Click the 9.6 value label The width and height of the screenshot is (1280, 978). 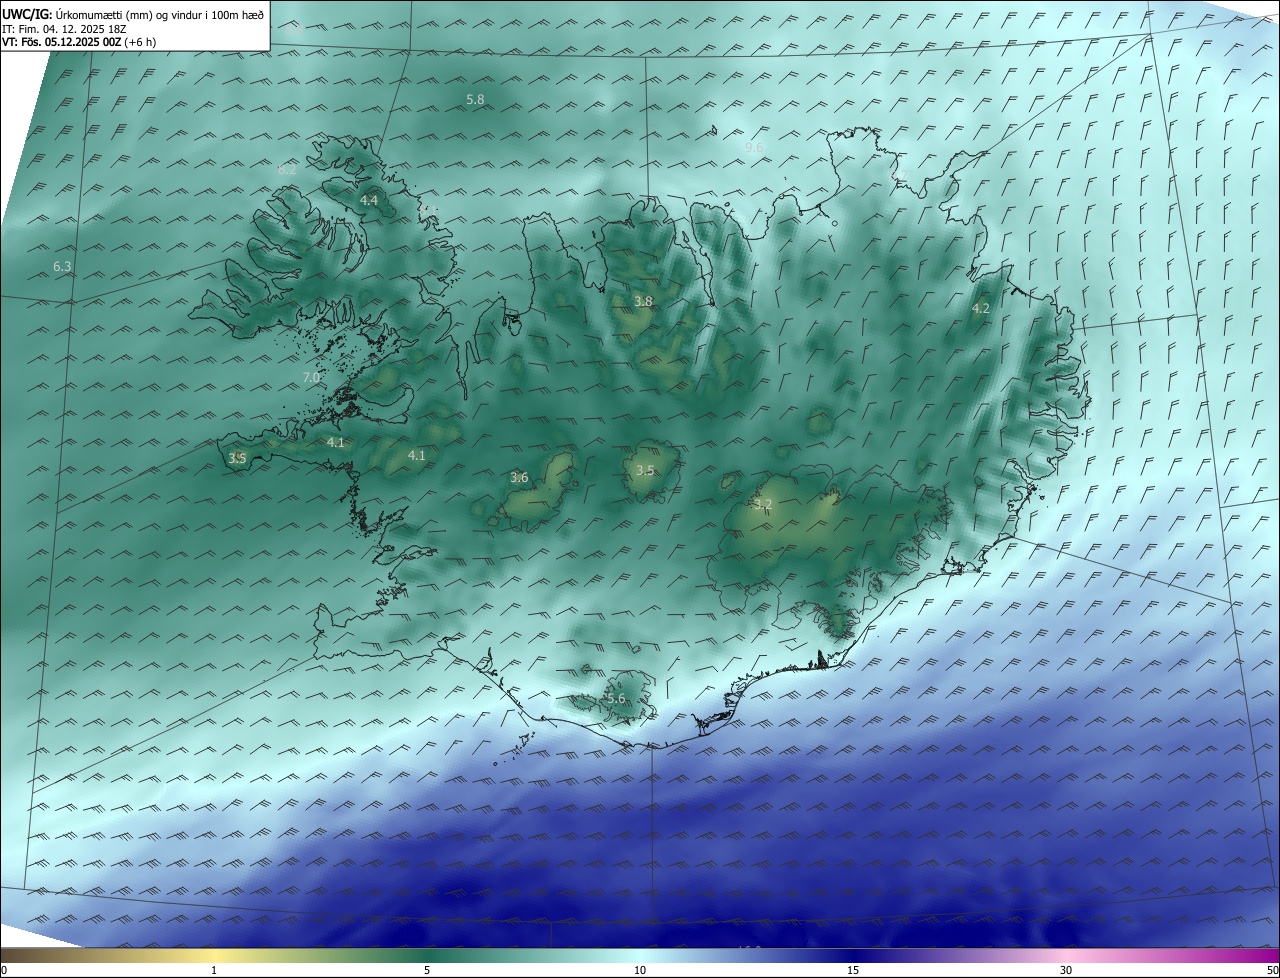point(754,147)
